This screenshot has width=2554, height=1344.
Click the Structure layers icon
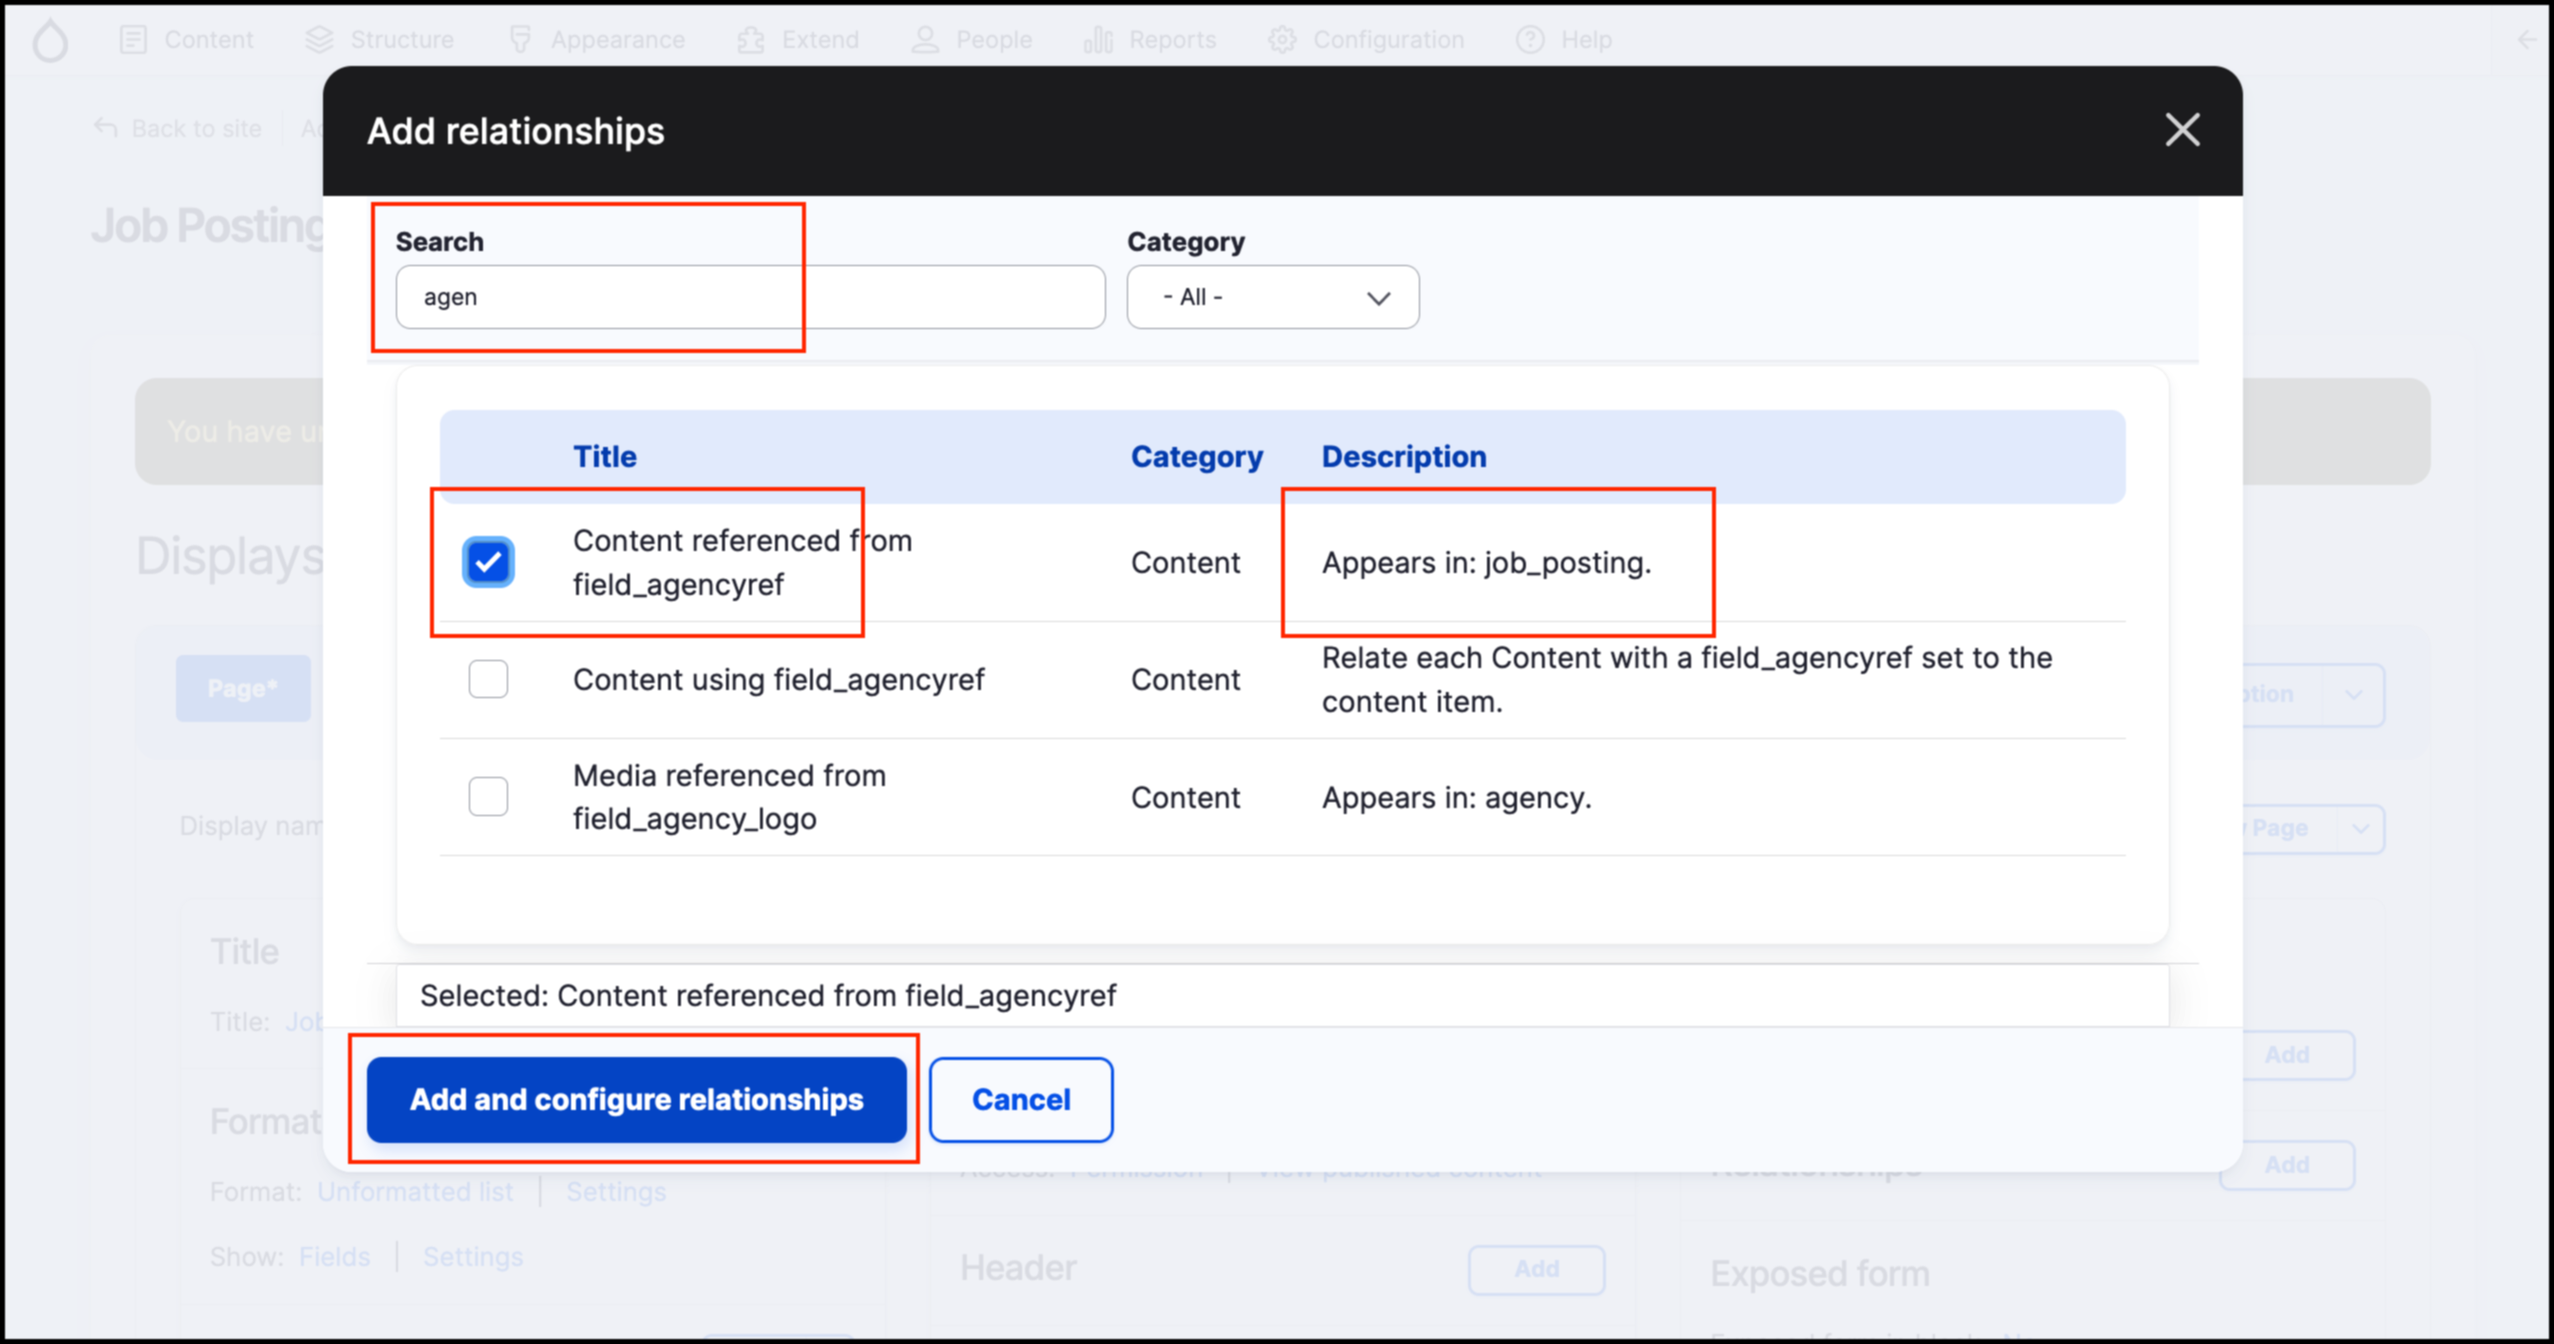(x=319, y=40)
